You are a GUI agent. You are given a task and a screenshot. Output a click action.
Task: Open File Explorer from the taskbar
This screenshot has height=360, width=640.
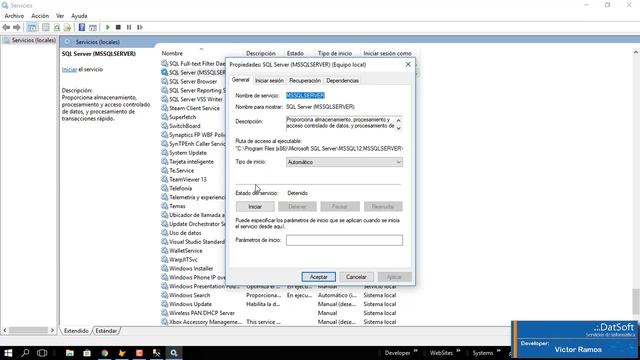pyautogui.click(x=70, y=353)
